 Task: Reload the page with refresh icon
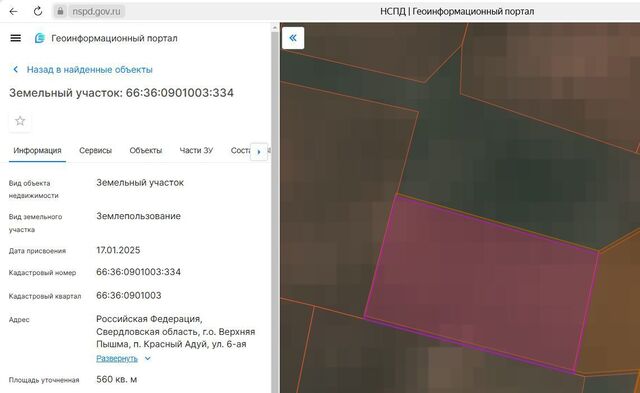click(x=38, y=11)
